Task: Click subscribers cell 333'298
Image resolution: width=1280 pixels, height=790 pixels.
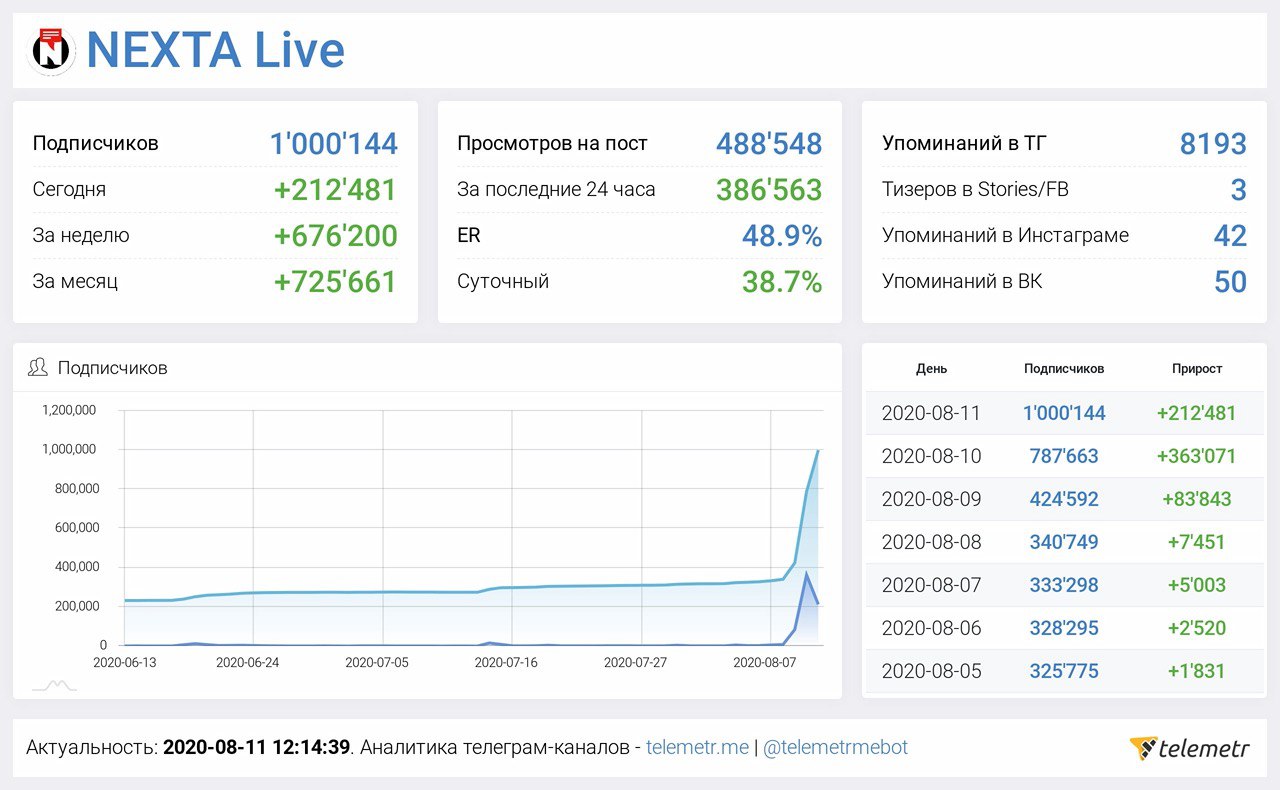Action: point(1064,585)
